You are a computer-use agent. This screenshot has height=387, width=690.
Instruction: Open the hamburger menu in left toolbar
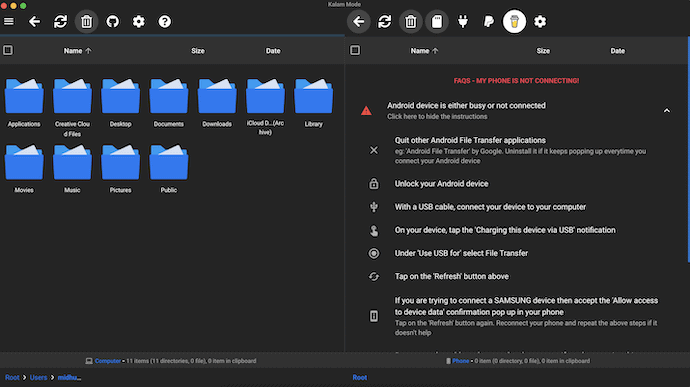click(9, 21)
